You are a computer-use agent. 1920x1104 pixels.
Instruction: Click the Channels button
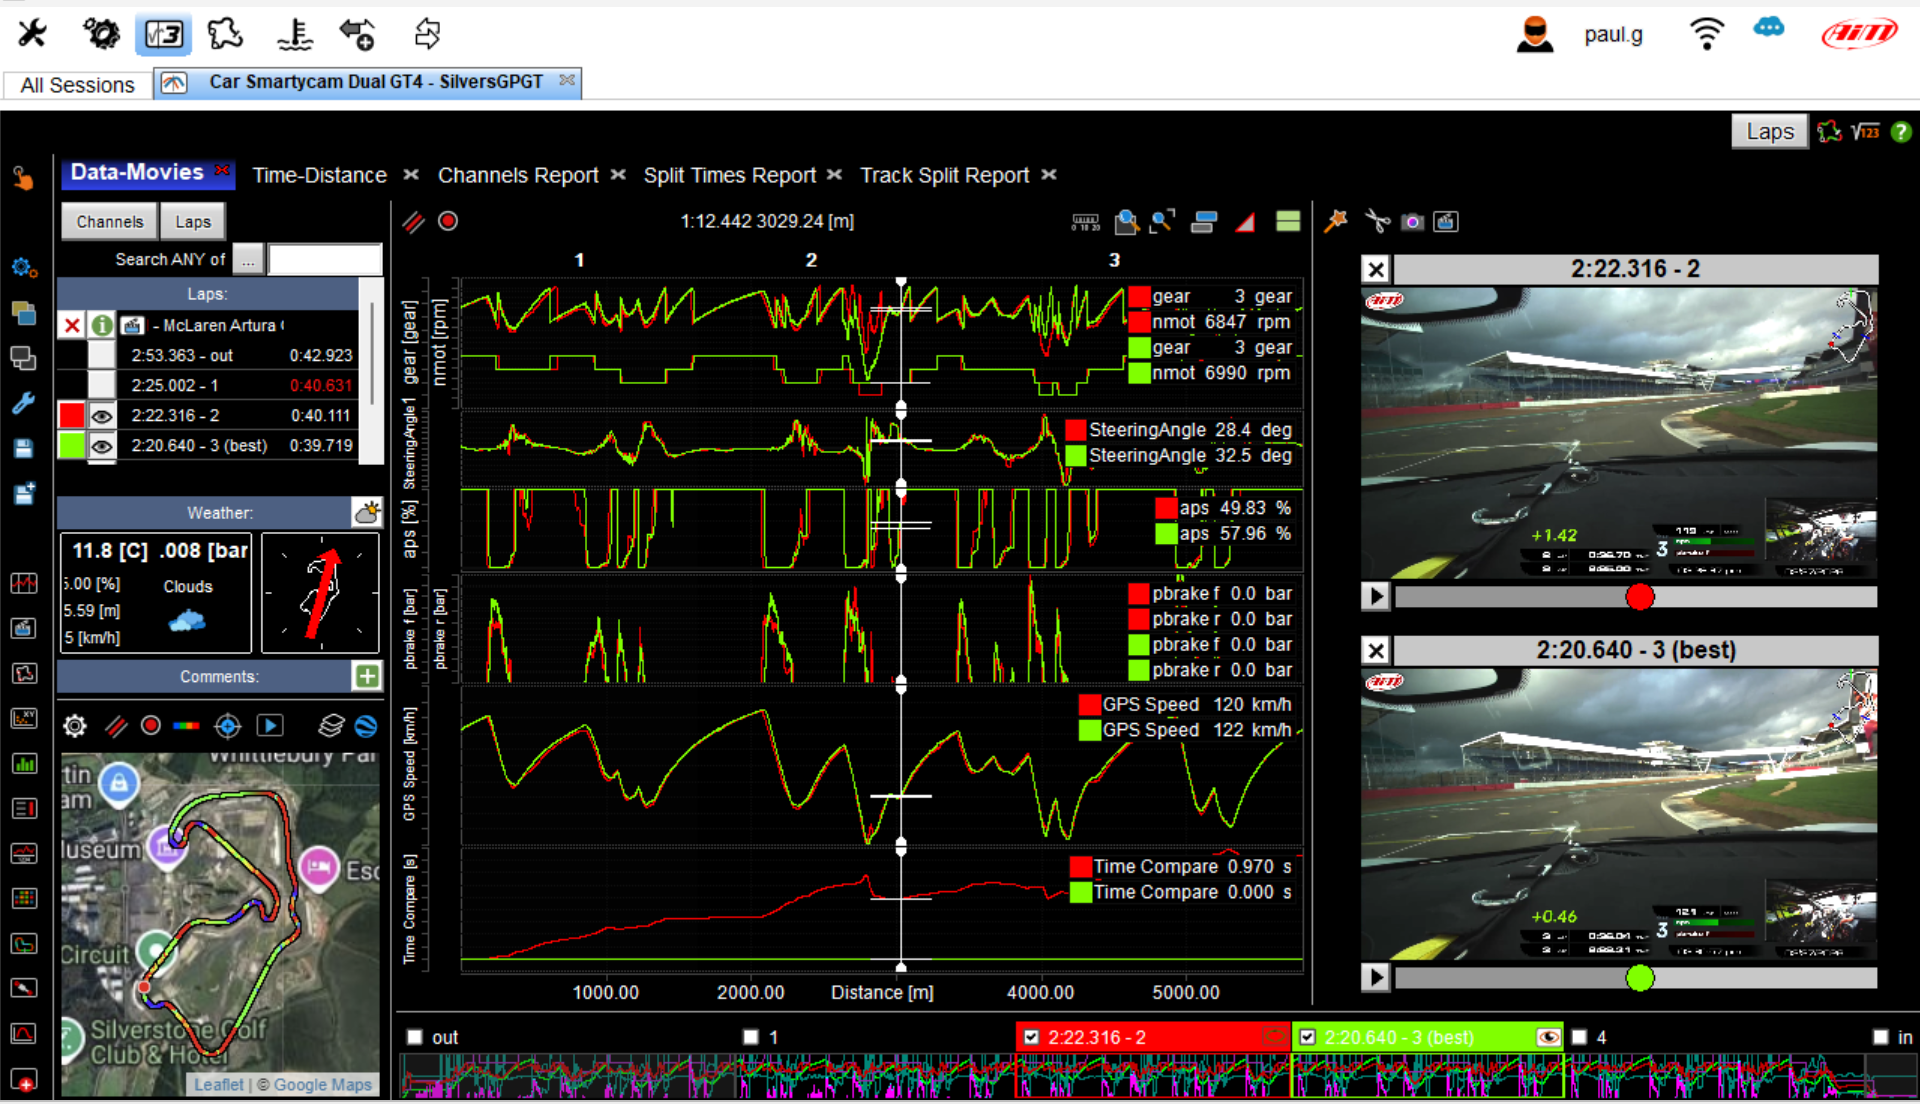[x=110, y=222]
